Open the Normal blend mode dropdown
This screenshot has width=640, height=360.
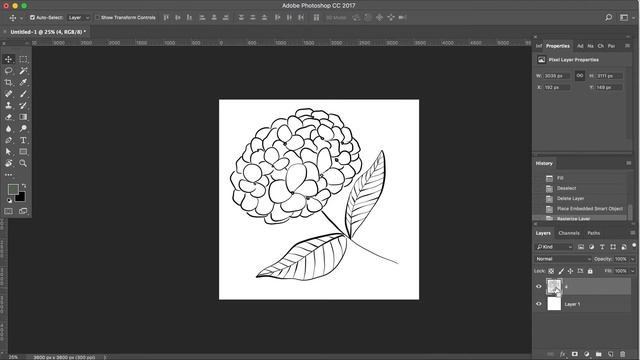[563, 259]
